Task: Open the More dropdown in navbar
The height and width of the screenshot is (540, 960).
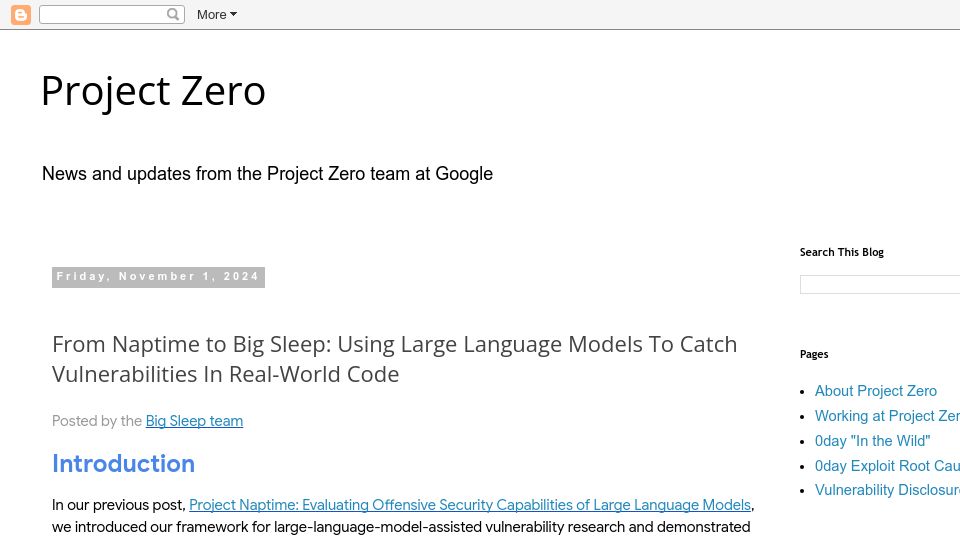Action: pyautogui.click(x=217, y=15)
